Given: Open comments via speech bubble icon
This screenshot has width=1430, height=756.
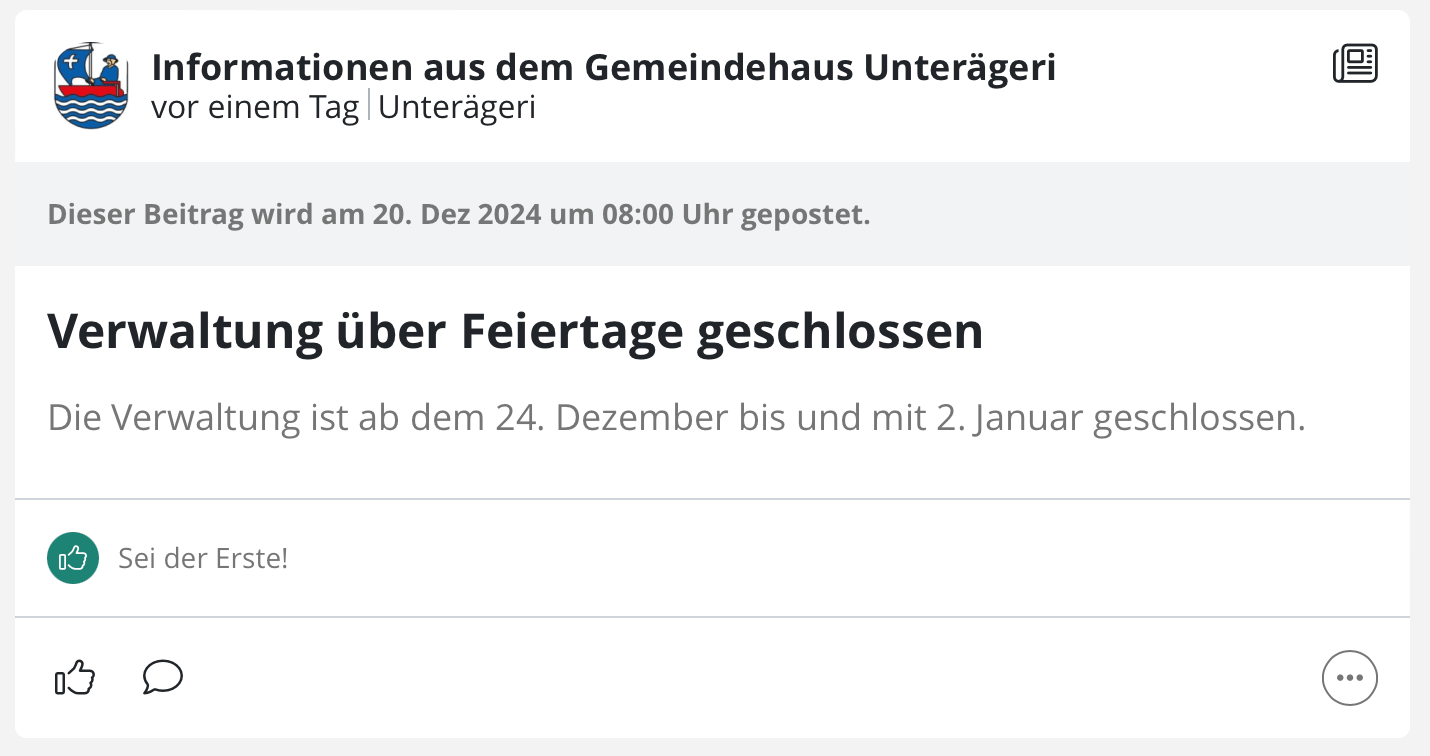Looking at the screenshot, I should (163, 677).
